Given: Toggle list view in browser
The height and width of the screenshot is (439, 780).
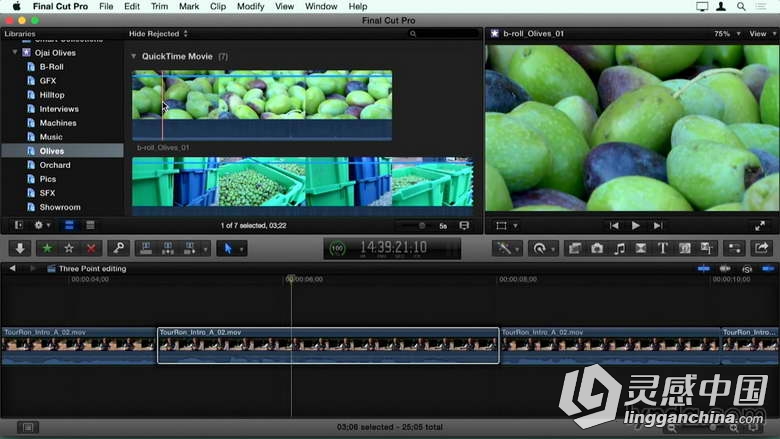Looking at the screenshot, I should click(90, 226).
